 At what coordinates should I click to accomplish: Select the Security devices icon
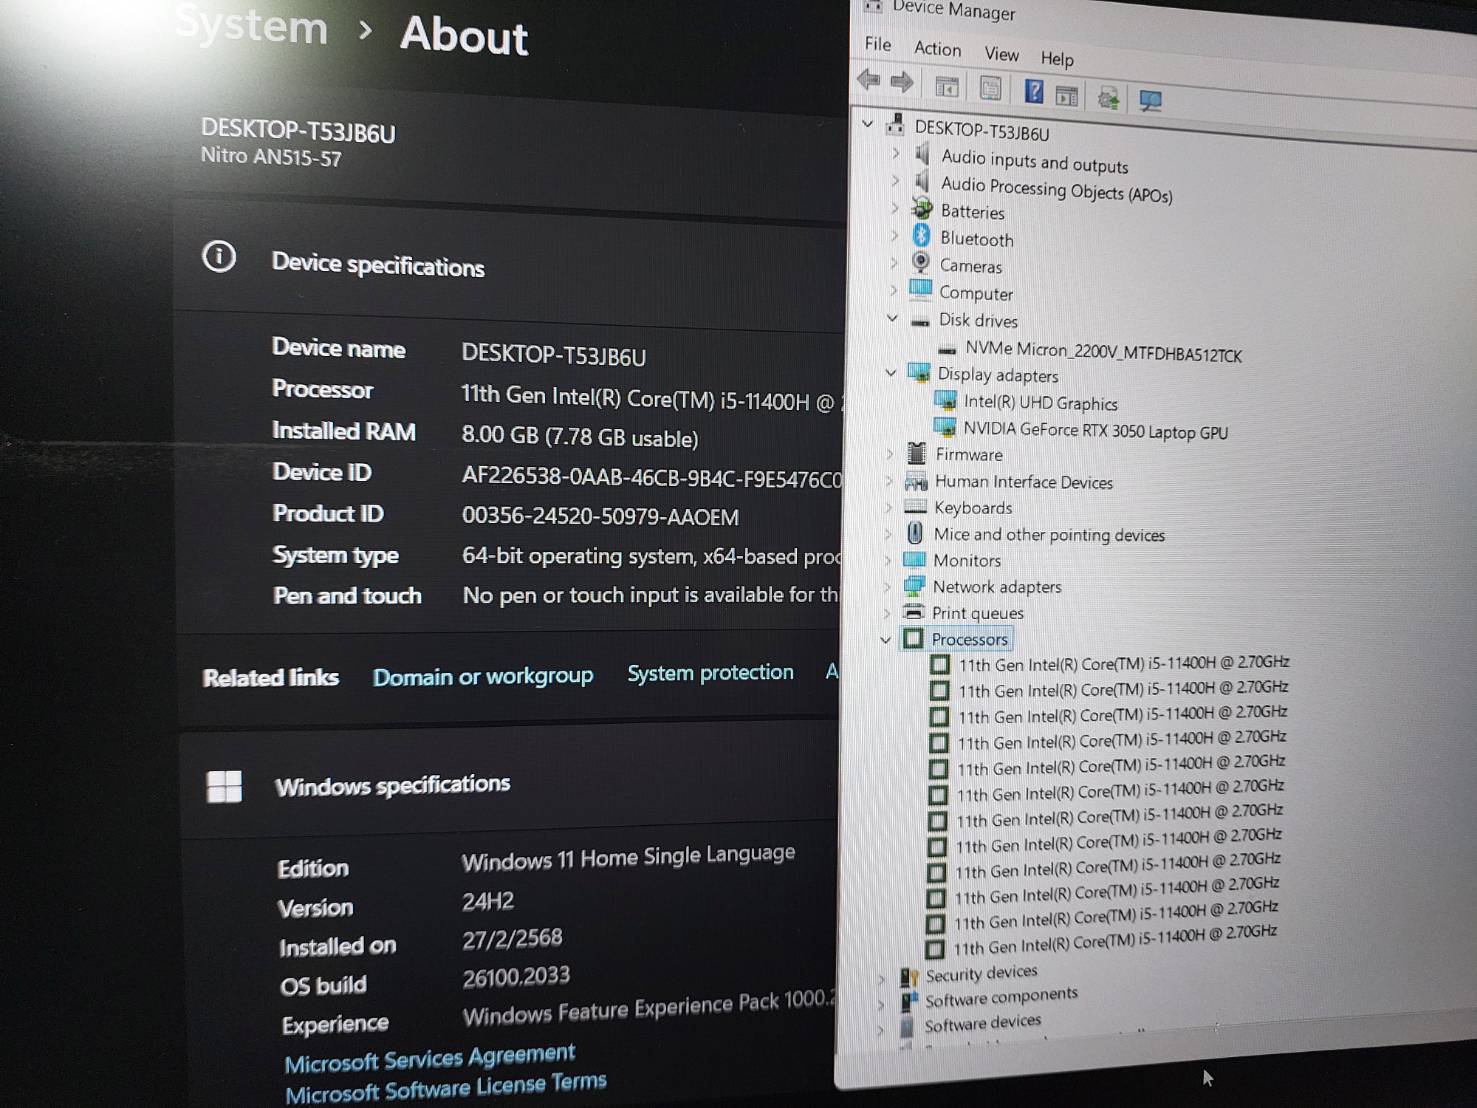click(x=909, y=977)
